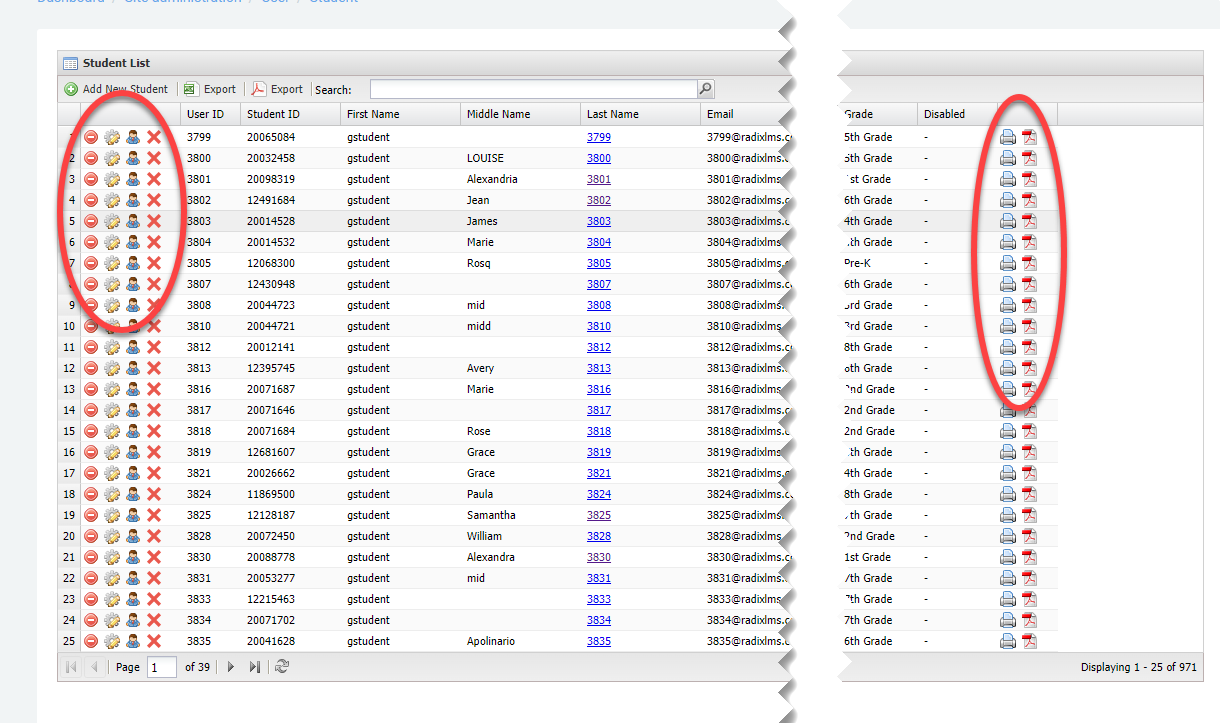Click the blue person icon for user 3812
1220x723 pixels.
[133, 347]
